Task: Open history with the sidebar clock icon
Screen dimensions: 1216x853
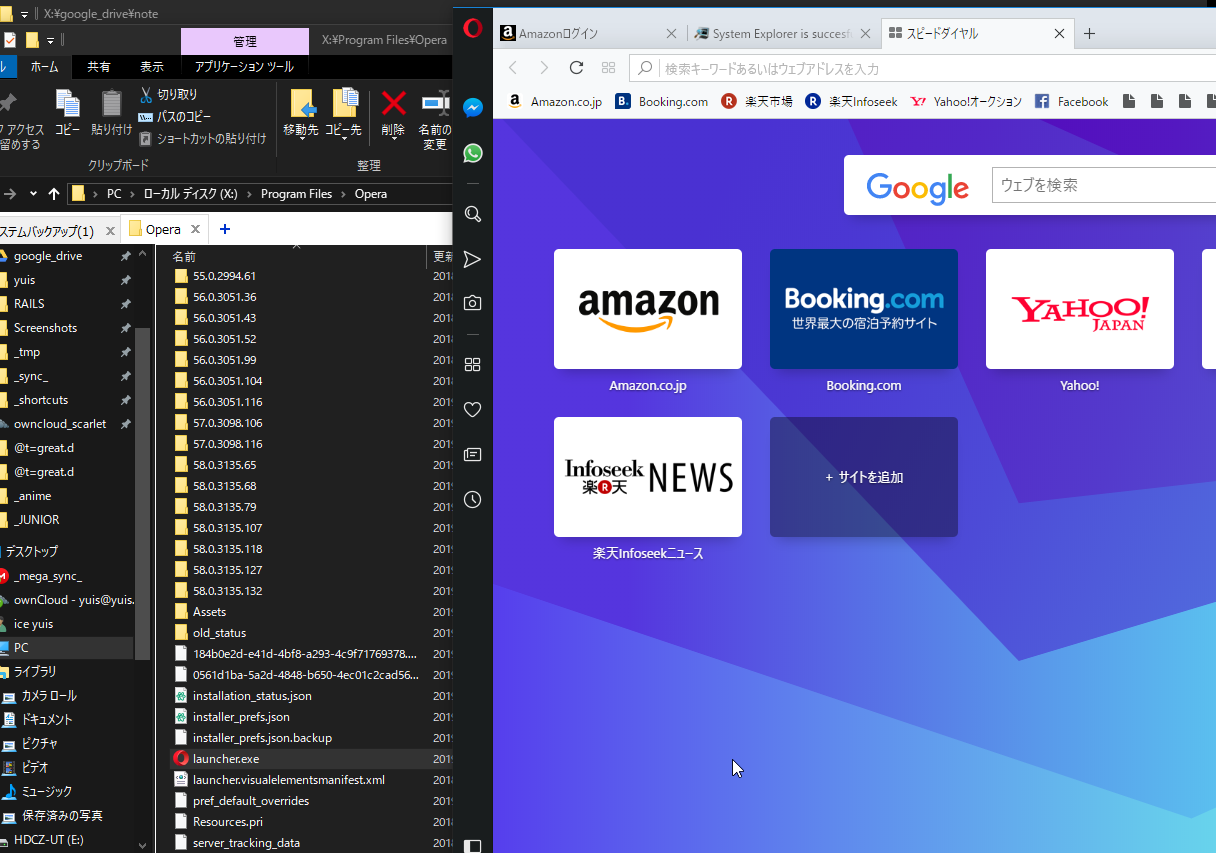Action: click(473, 499)
